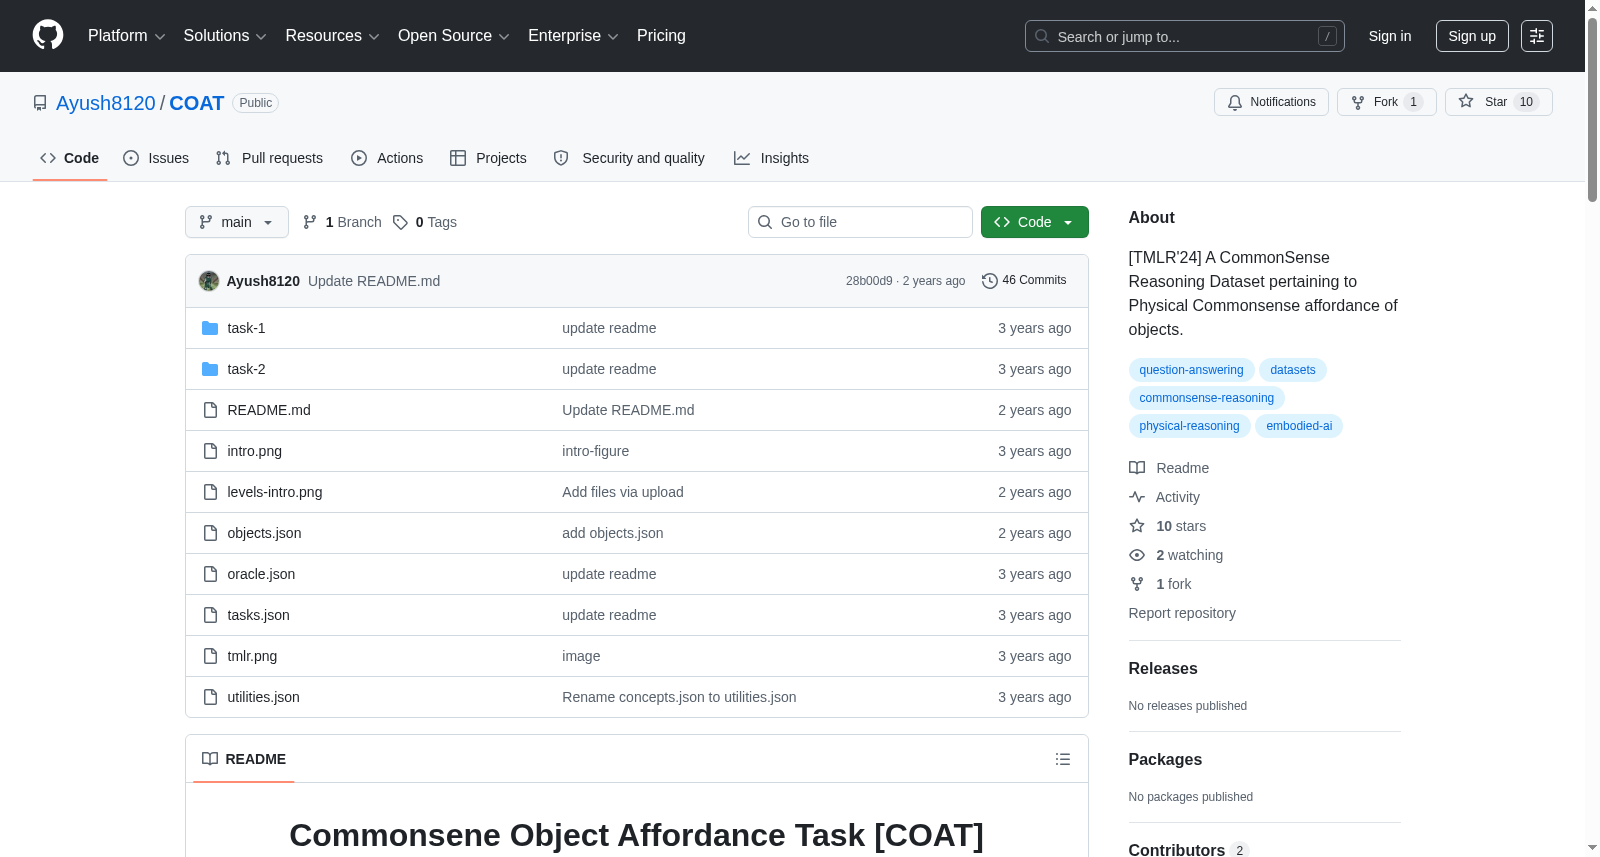Open the Insights tab
The width and height of the screenshot is (1600, 857).
point(771,158)
